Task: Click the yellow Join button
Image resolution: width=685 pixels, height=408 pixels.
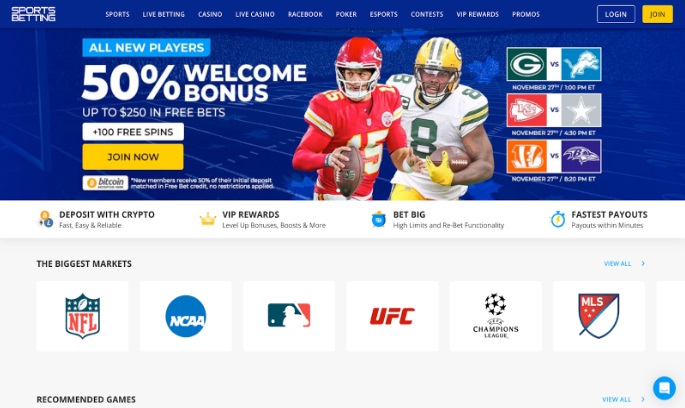Action: point(657,14)
